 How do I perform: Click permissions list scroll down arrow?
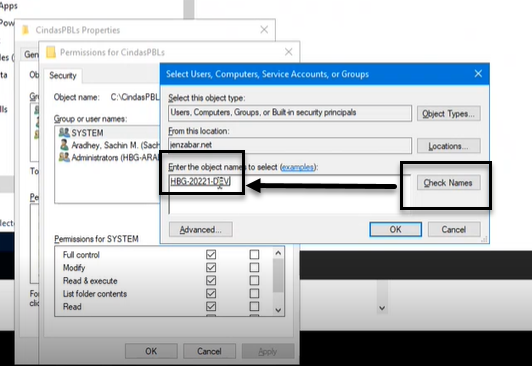pos(278,310)
